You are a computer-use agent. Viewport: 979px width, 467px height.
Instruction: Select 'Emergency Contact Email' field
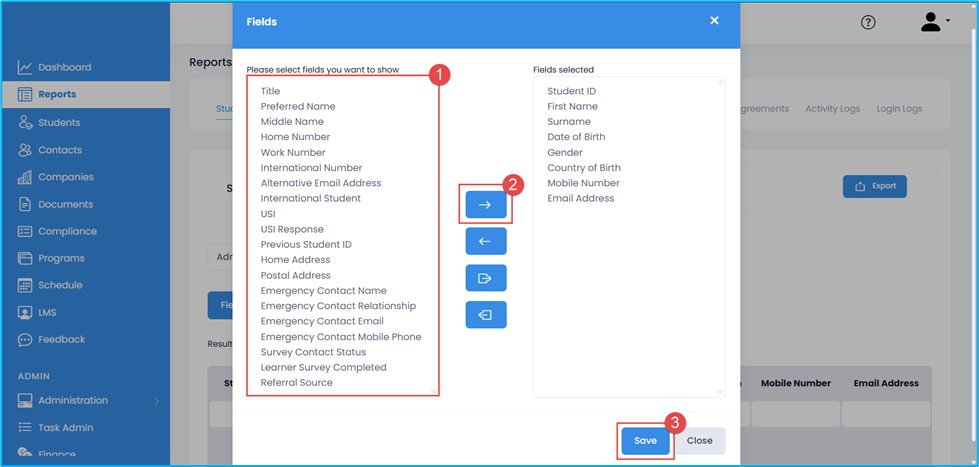pos(321,321)
